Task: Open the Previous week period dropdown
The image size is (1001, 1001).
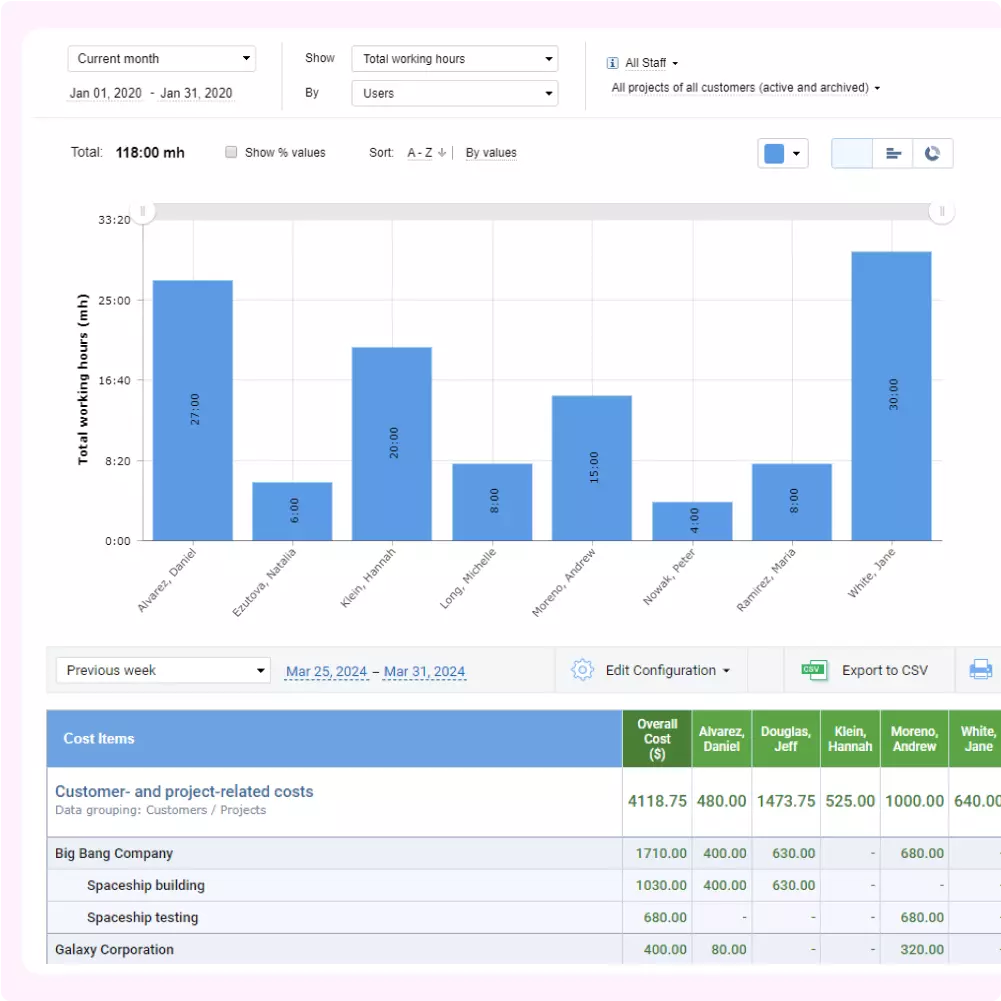Action: (x=163, y=670)
